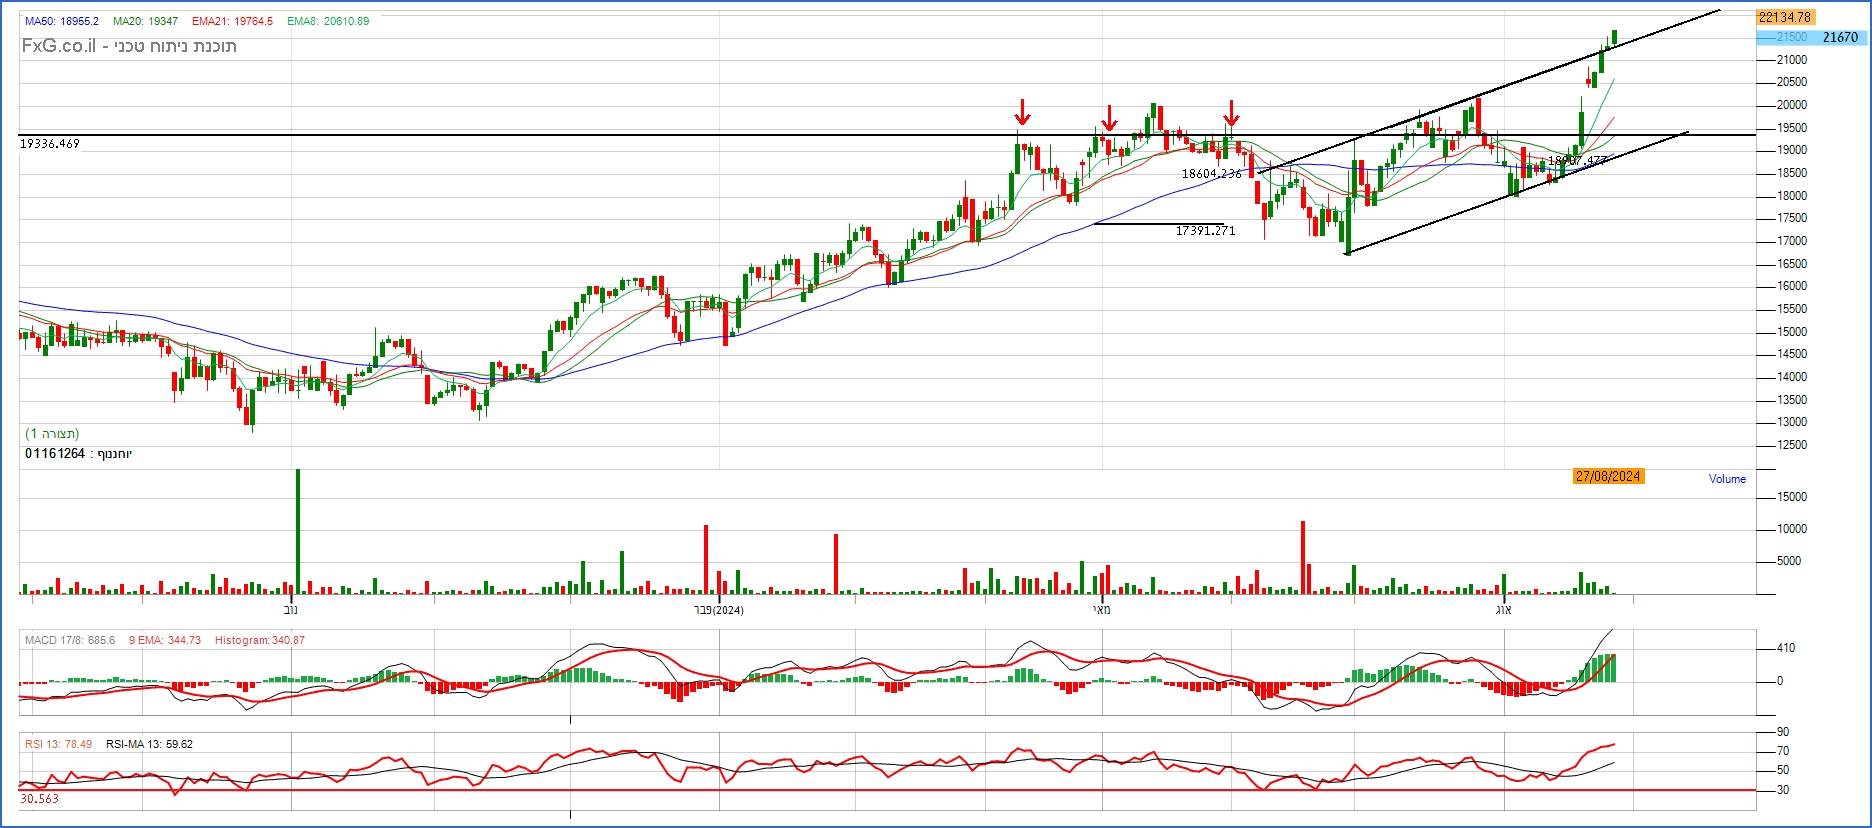Screen dimensions: 1872x828
Task: Click the leftmost red down arrow marker
Action: click(1021, 112)
